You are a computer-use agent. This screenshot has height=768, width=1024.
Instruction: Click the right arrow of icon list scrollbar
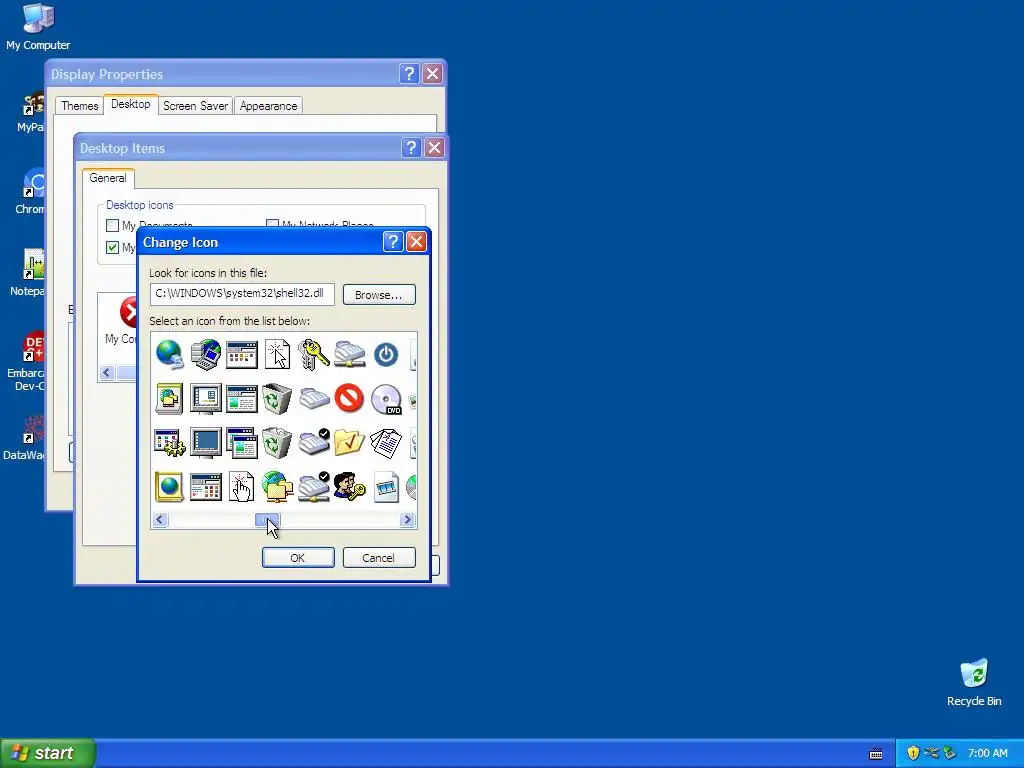coord(408,520)
